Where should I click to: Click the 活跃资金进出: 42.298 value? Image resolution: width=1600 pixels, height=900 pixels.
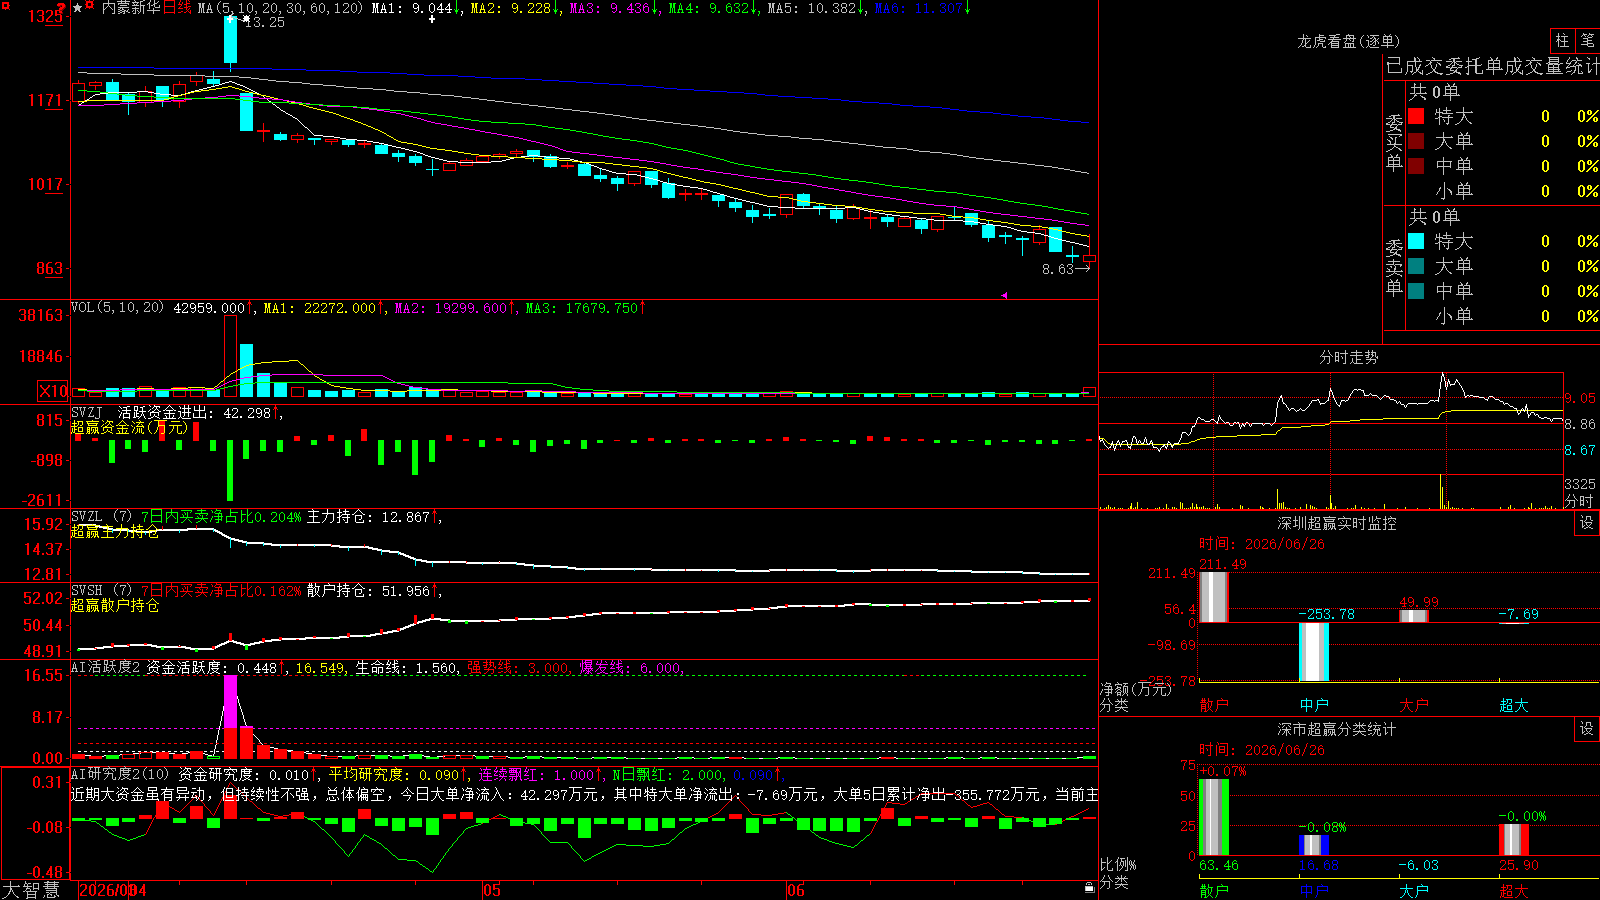coord(200,412)
